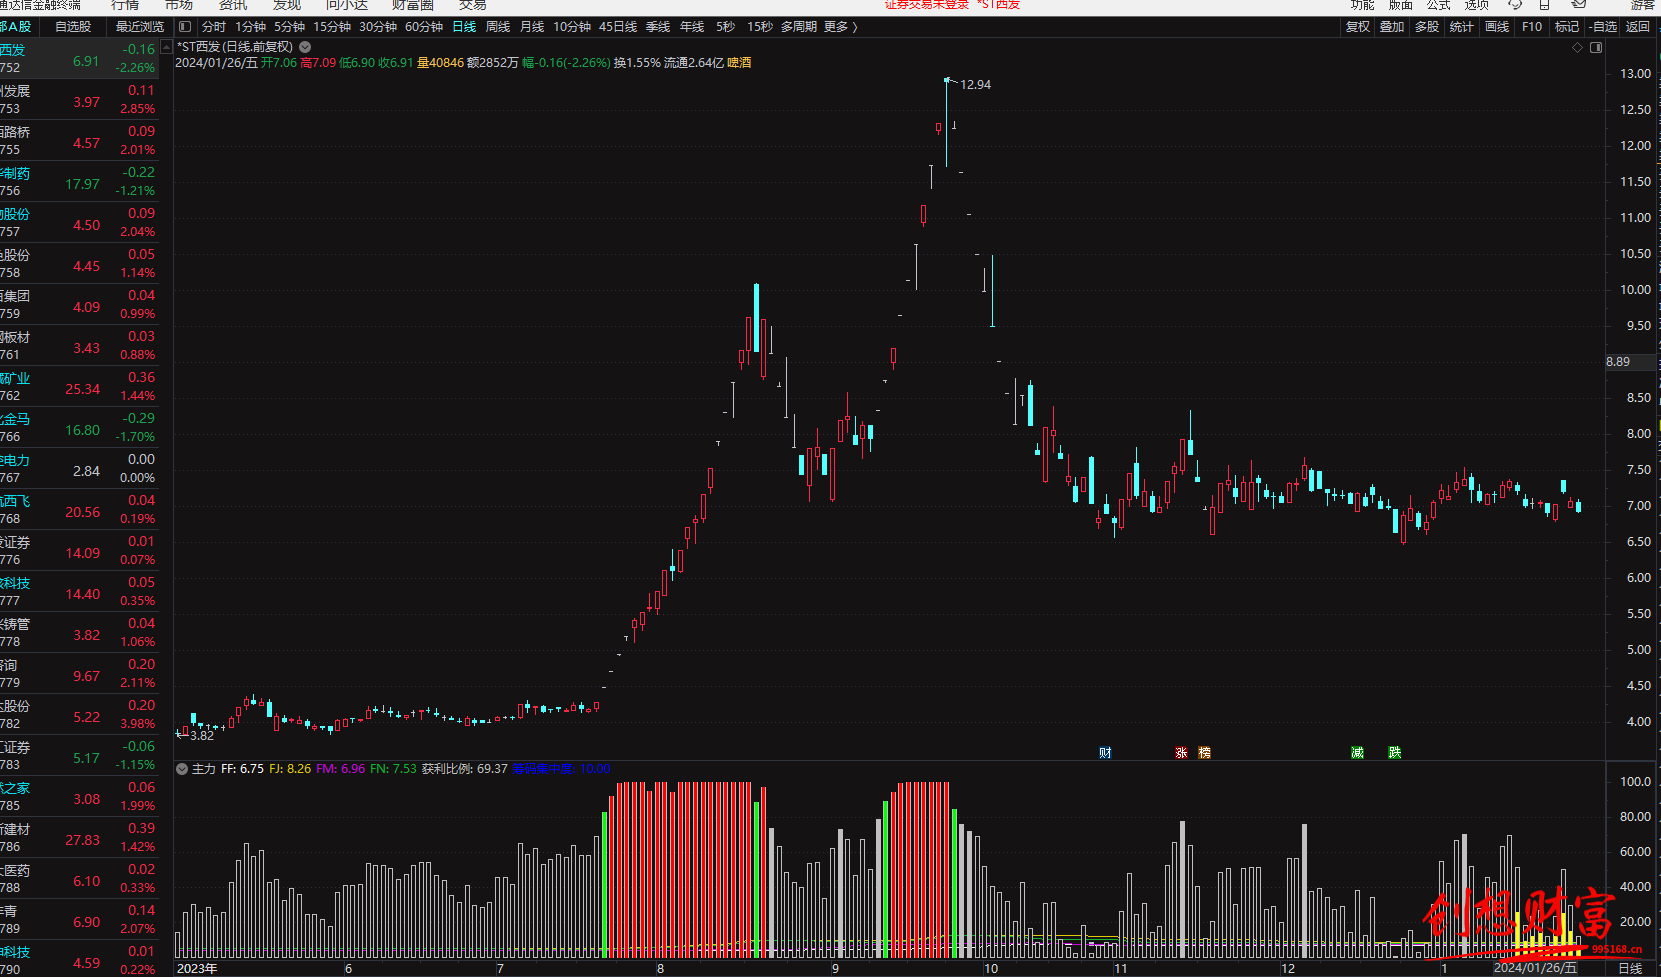1661x977 pixels.
Task: Toggle the right info panel icon
Action: (x=1596, y=47)
